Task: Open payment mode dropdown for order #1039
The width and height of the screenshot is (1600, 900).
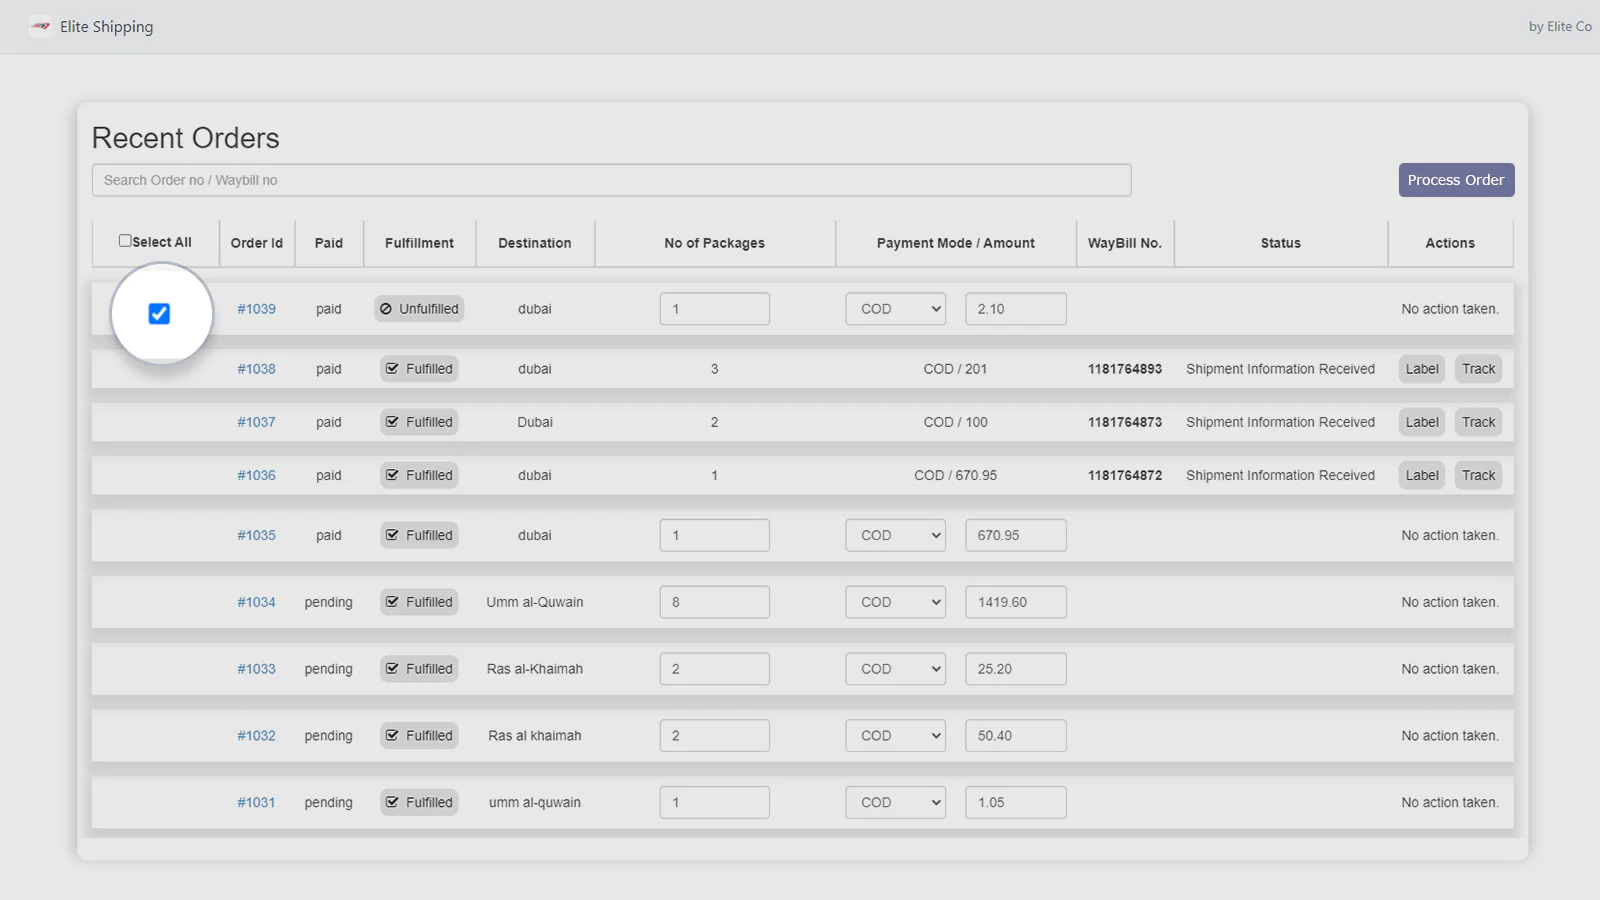Action: point(895,309)
